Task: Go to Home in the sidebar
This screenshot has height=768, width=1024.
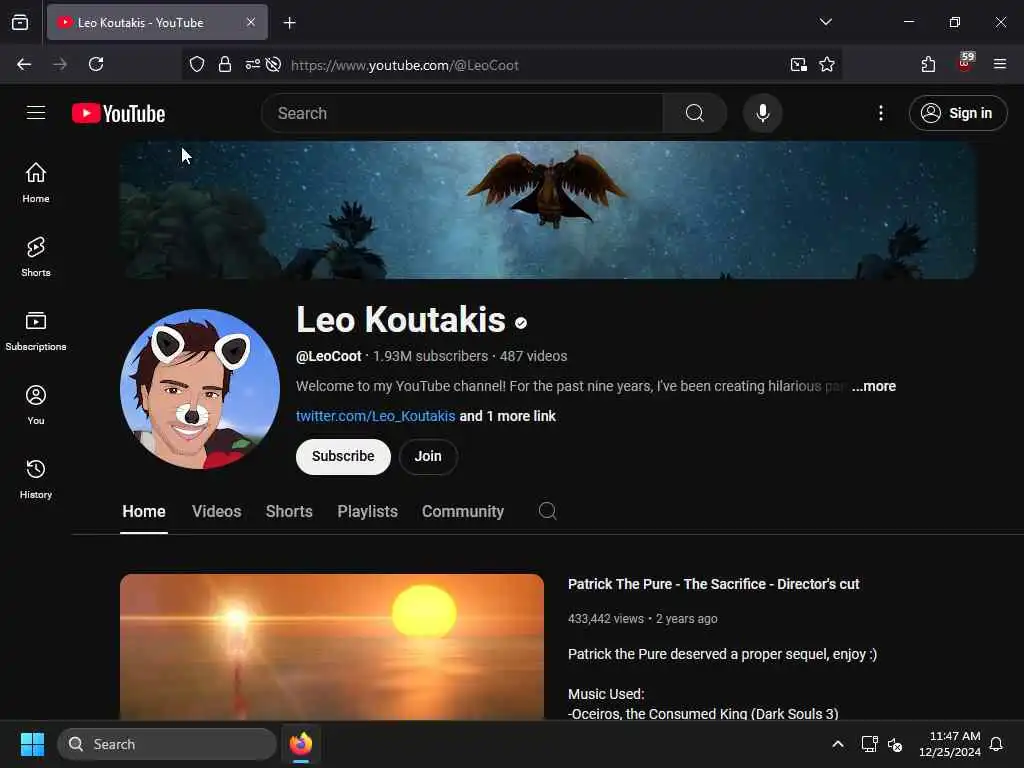Action: [36, 183]
